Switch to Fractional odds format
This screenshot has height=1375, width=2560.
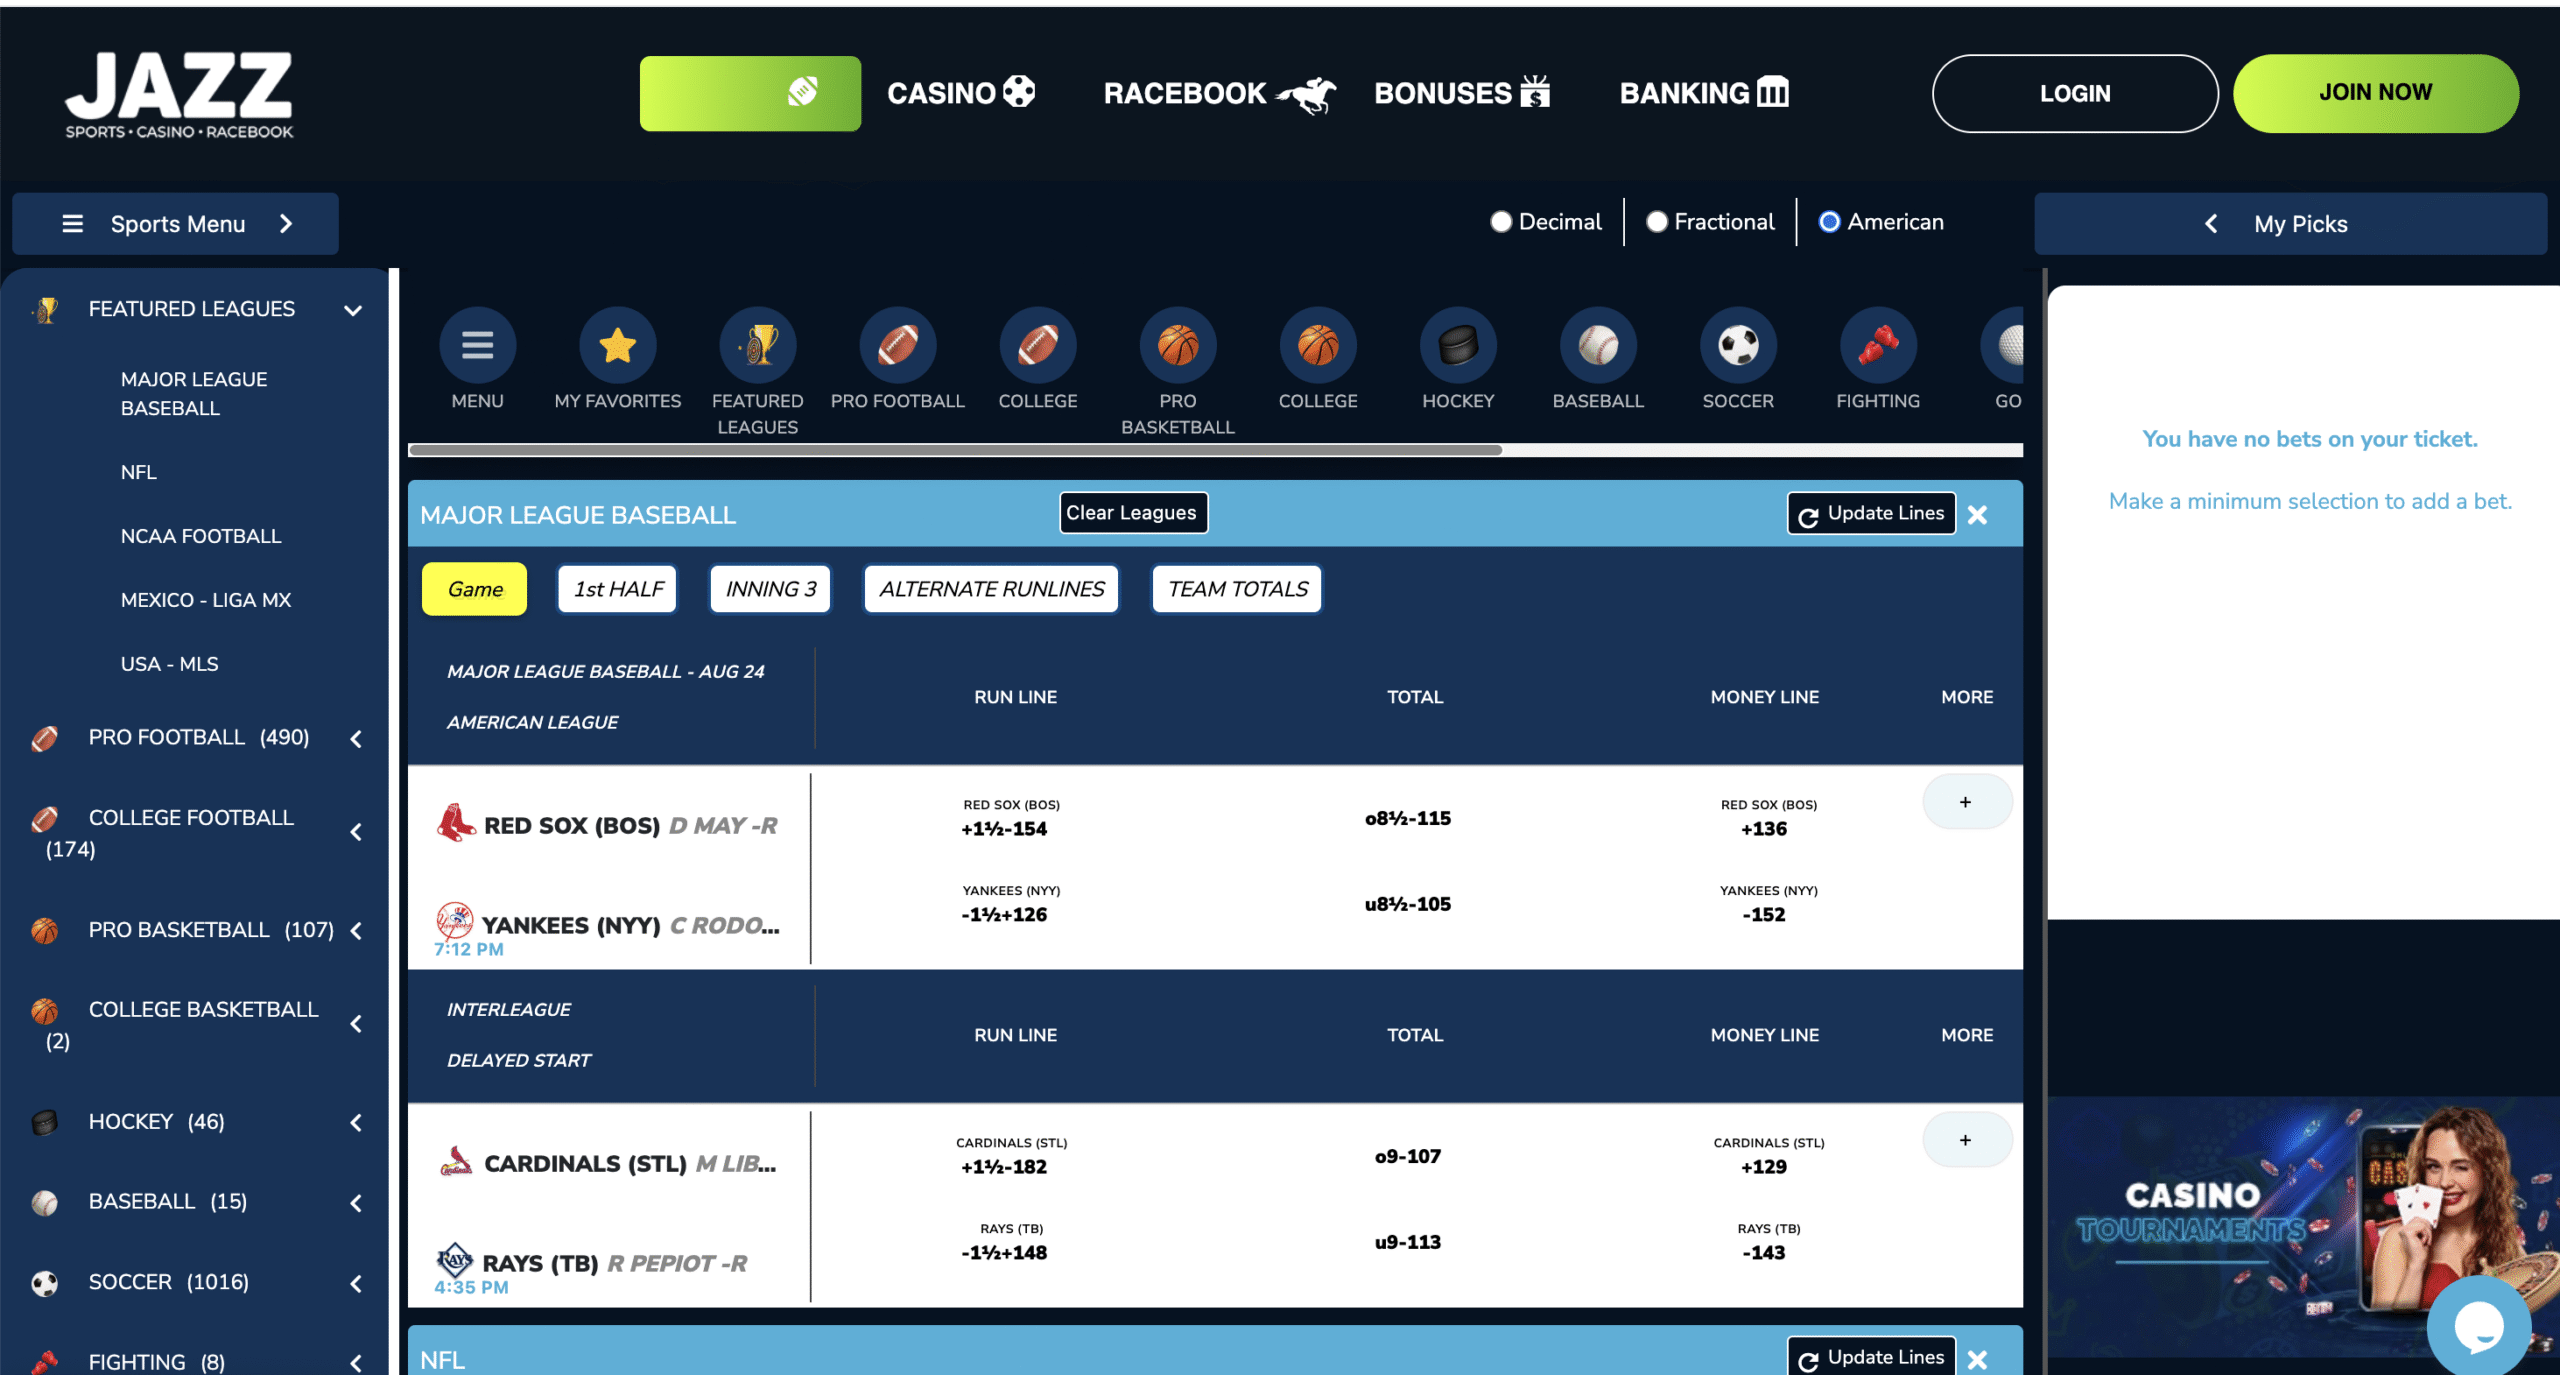point(1657,222)
